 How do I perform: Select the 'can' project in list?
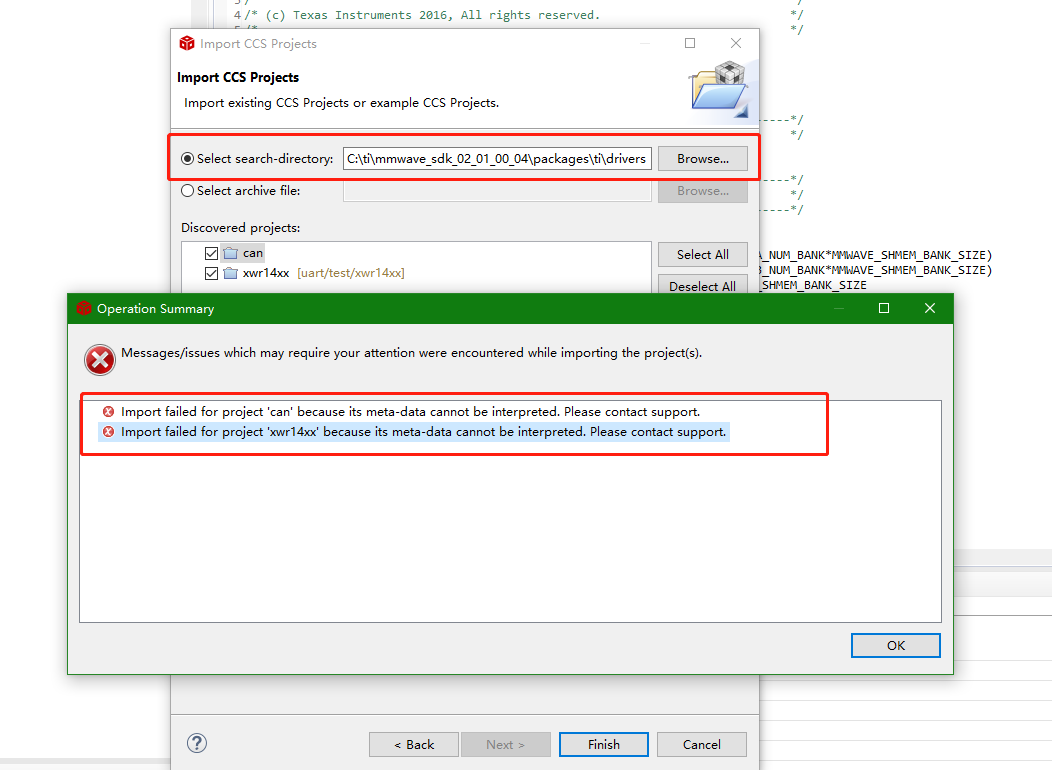[x=253, y=253]
